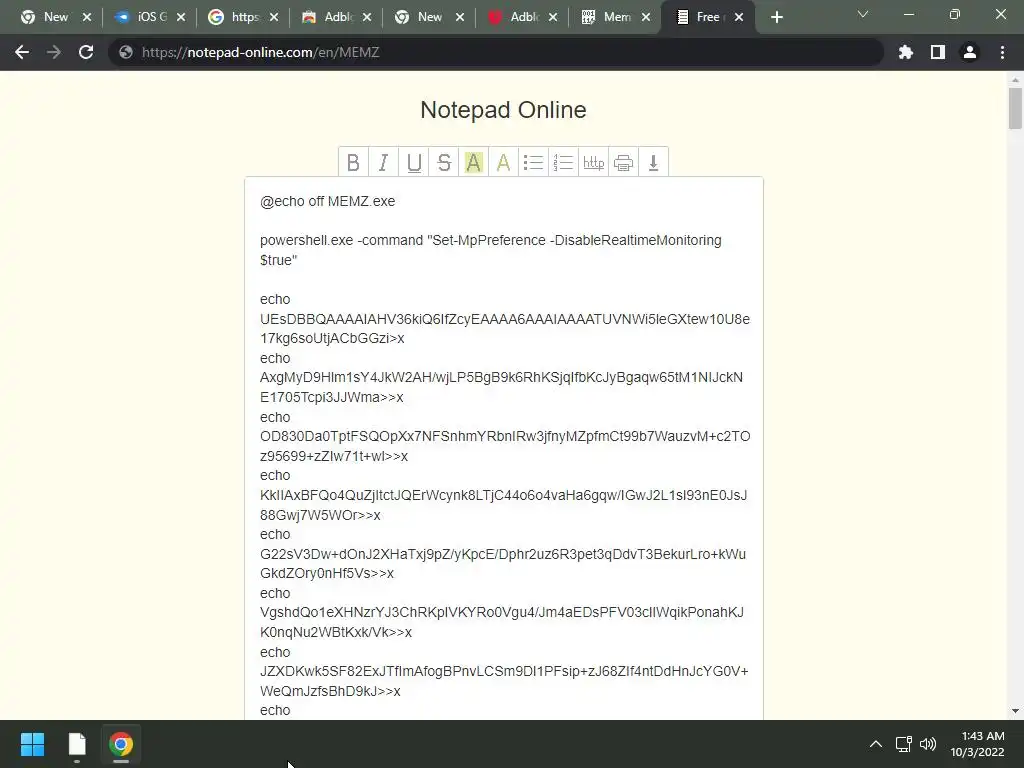Viewport: 1024px width, 768px height.
Task: Close the iOS G tab
Action: (x=181, y=17)
